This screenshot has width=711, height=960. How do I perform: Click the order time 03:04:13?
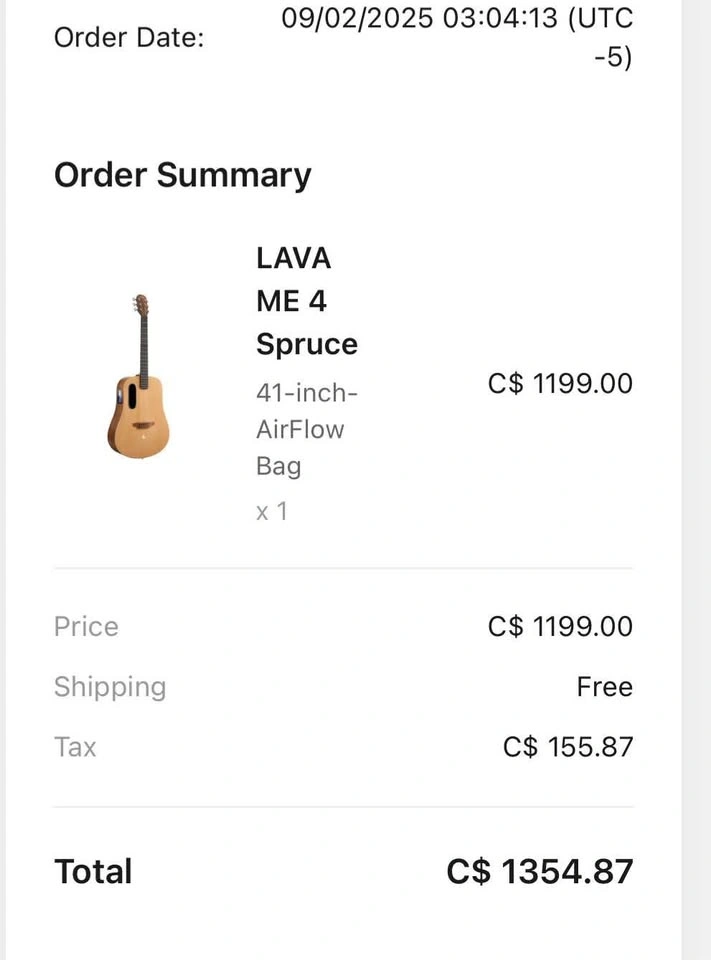[500, 18]
